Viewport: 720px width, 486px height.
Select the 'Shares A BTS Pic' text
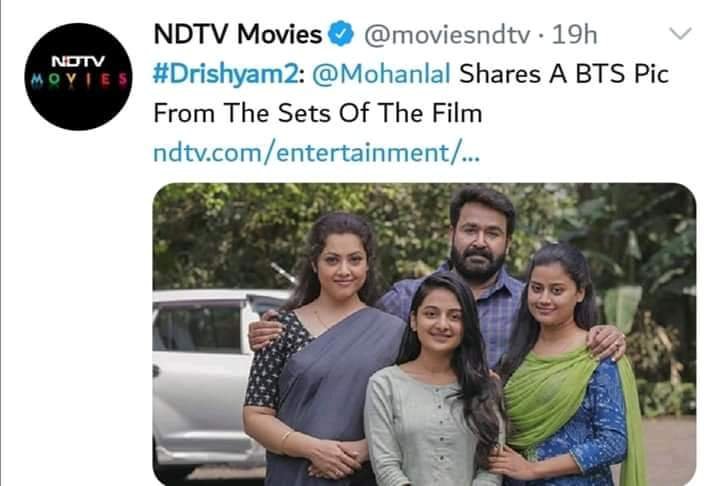(564, 74)
